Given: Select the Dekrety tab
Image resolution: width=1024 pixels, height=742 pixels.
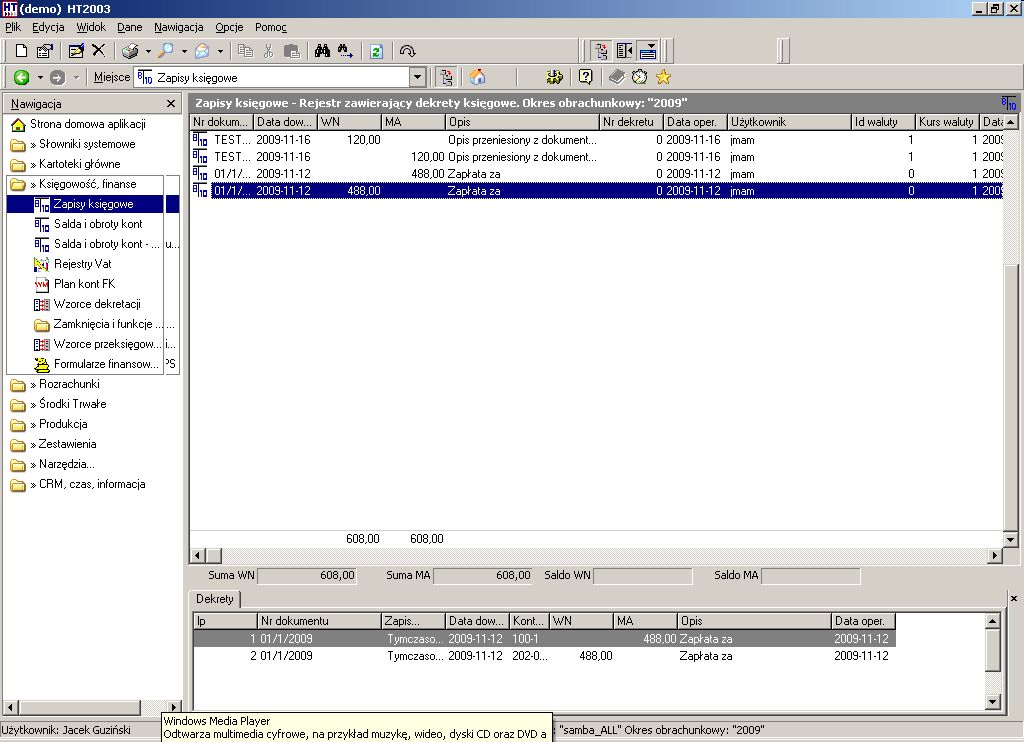Looking at the screenshot, I should point(215,599).
